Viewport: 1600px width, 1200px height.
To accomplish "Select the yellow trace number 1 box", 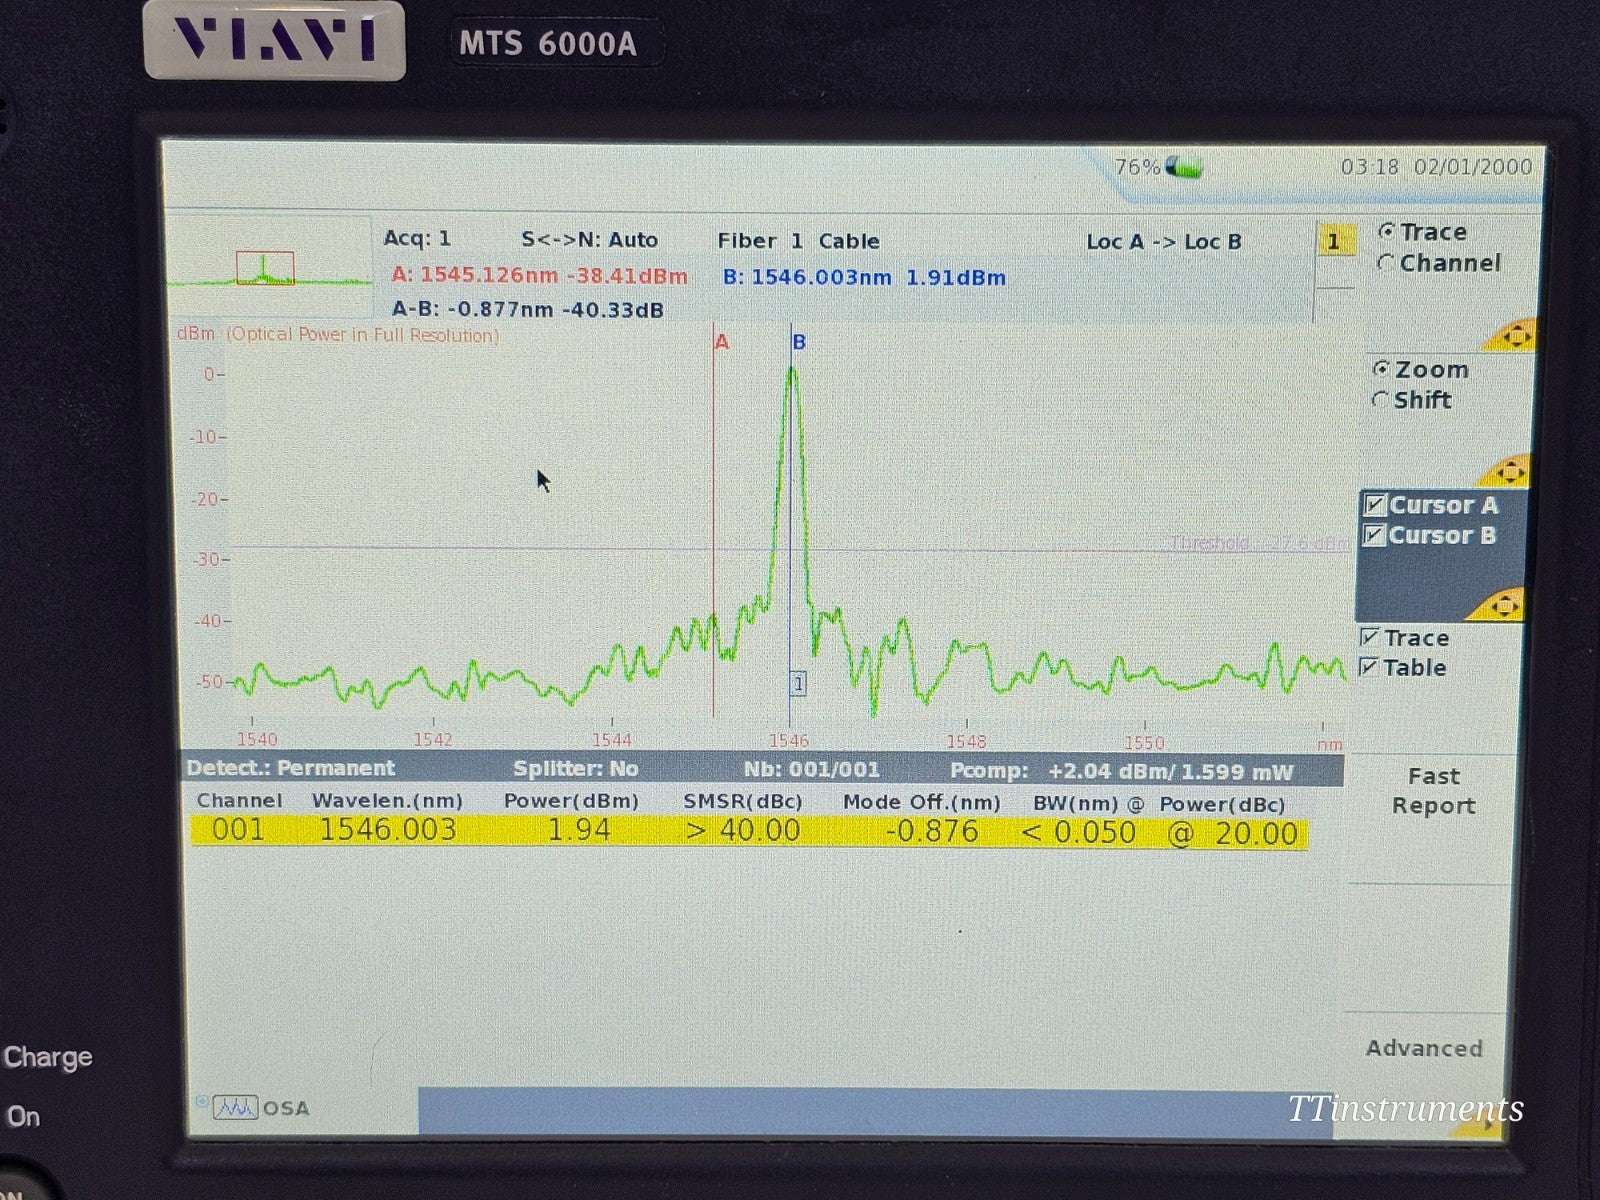I will (x=1335, y=241).
